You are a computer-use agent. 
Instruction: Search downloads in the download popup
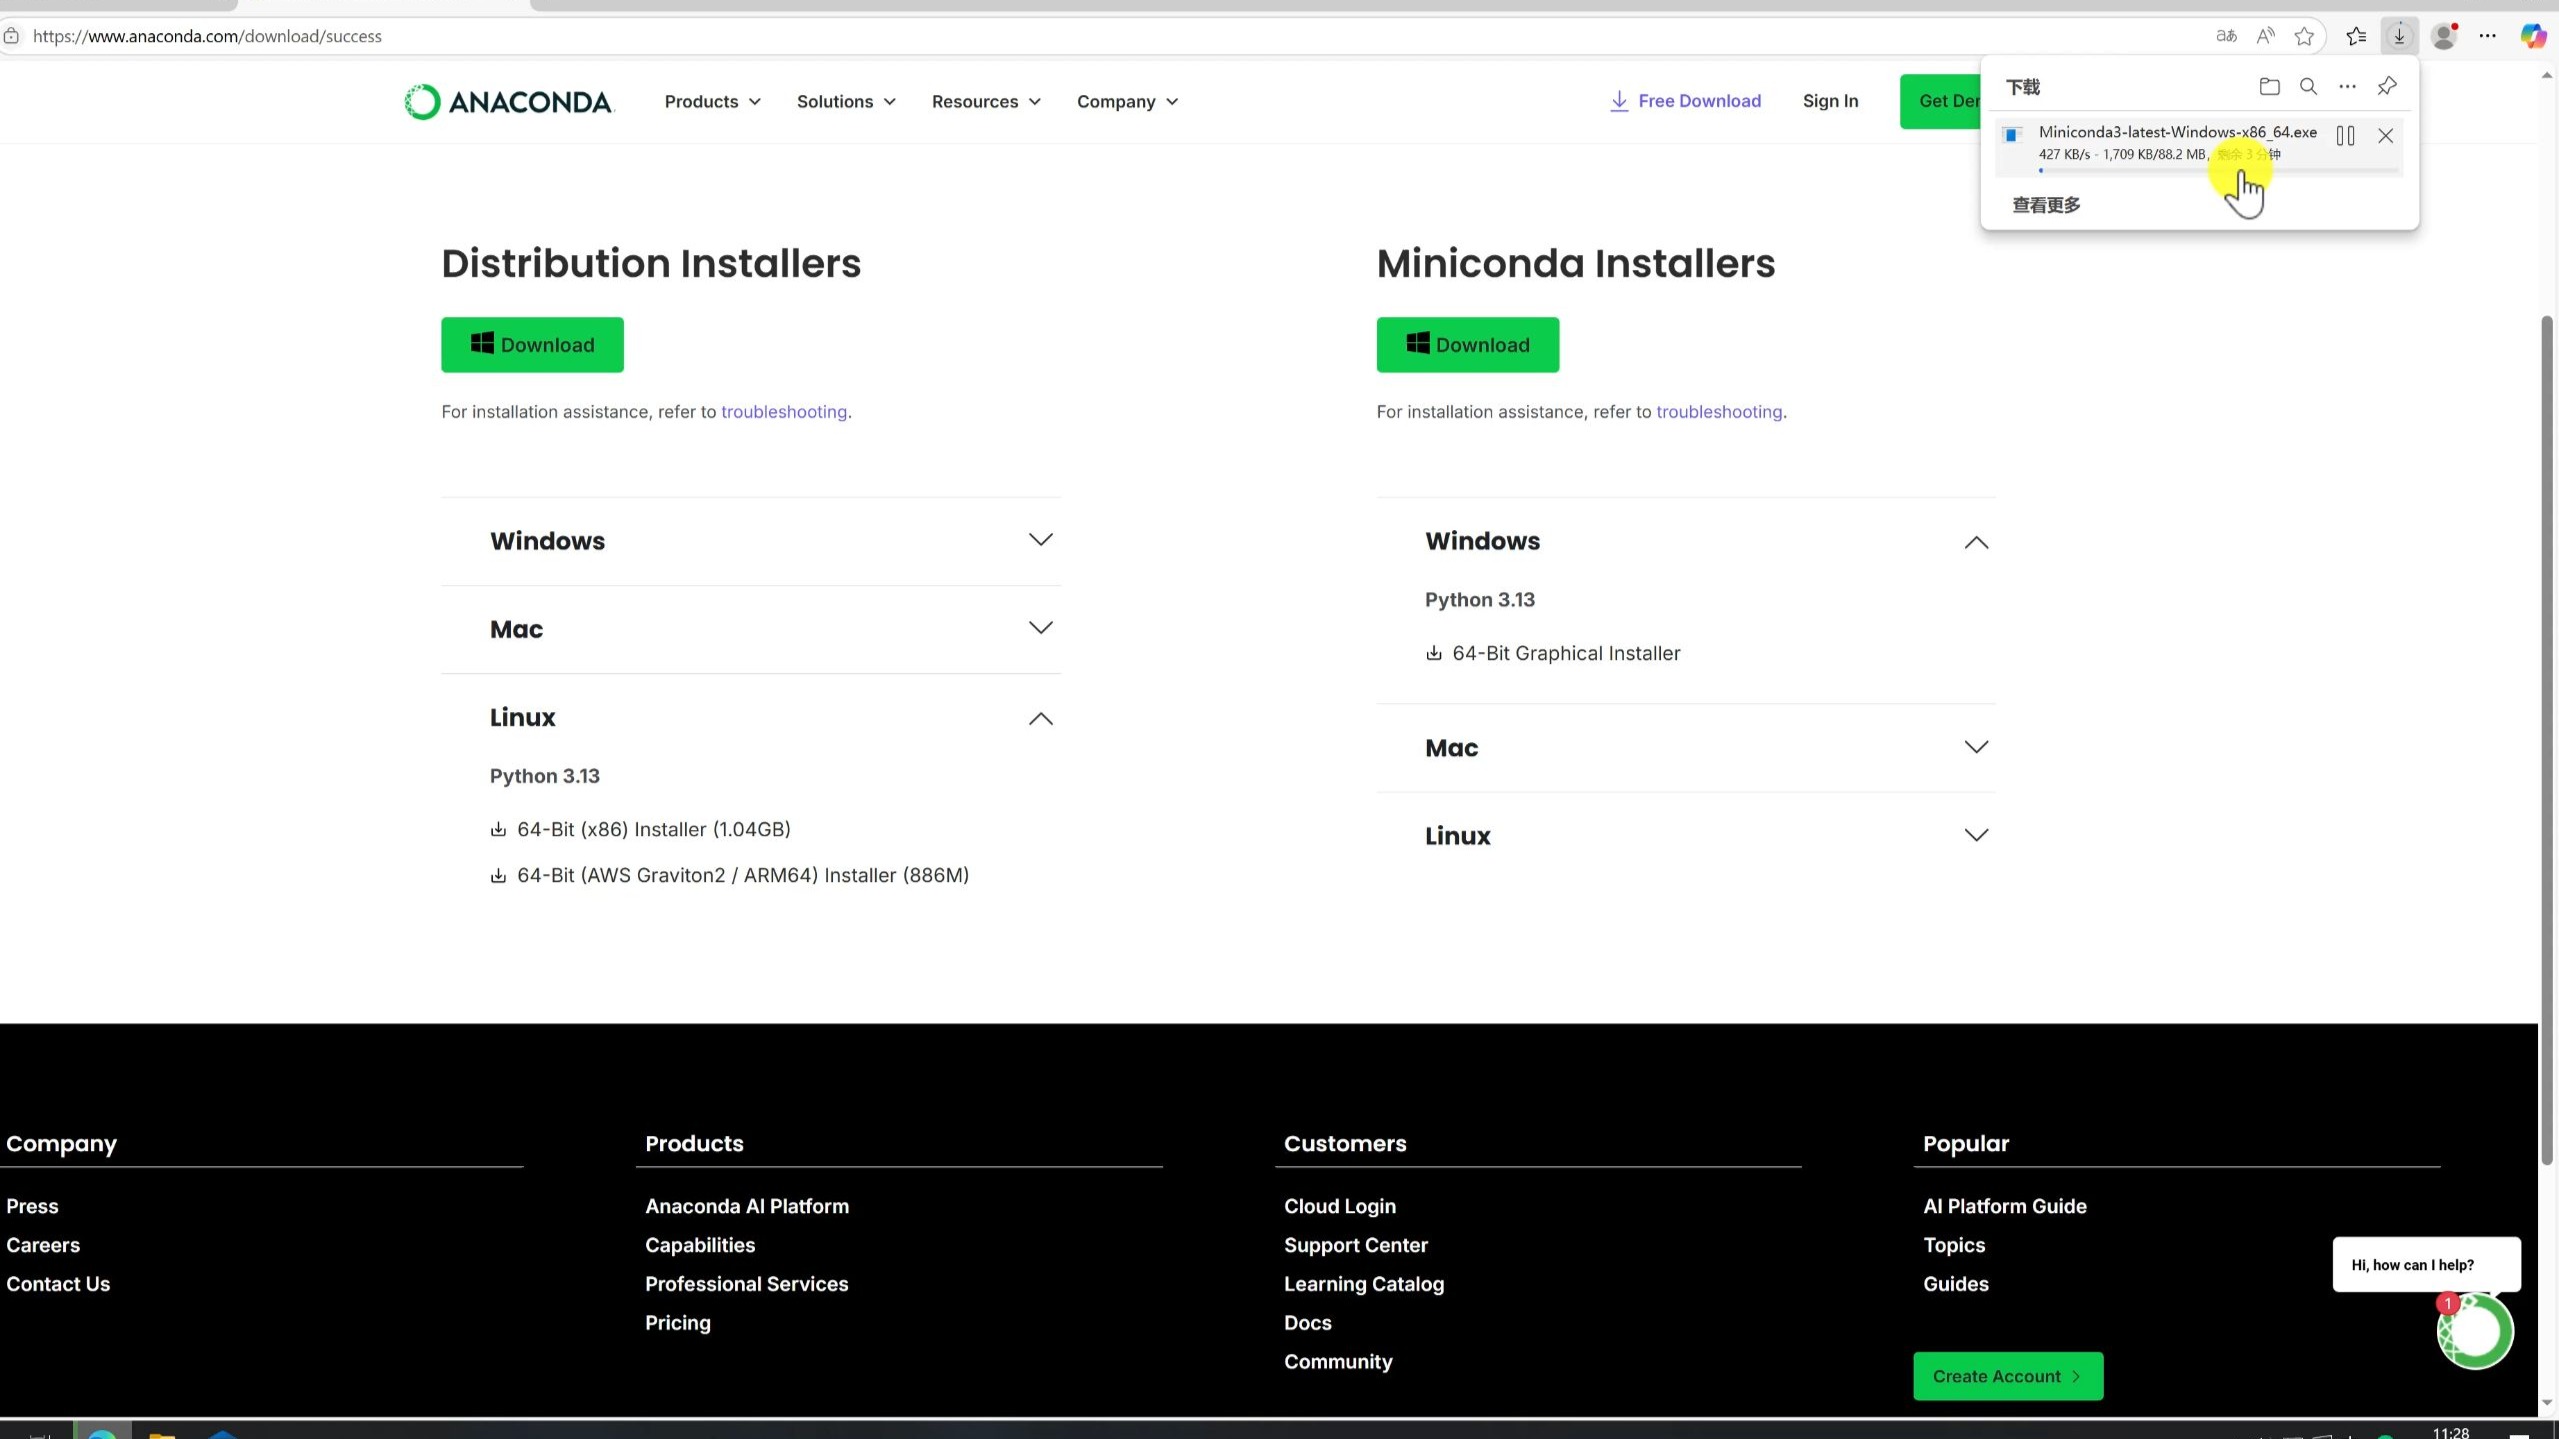pos(2308,86)
